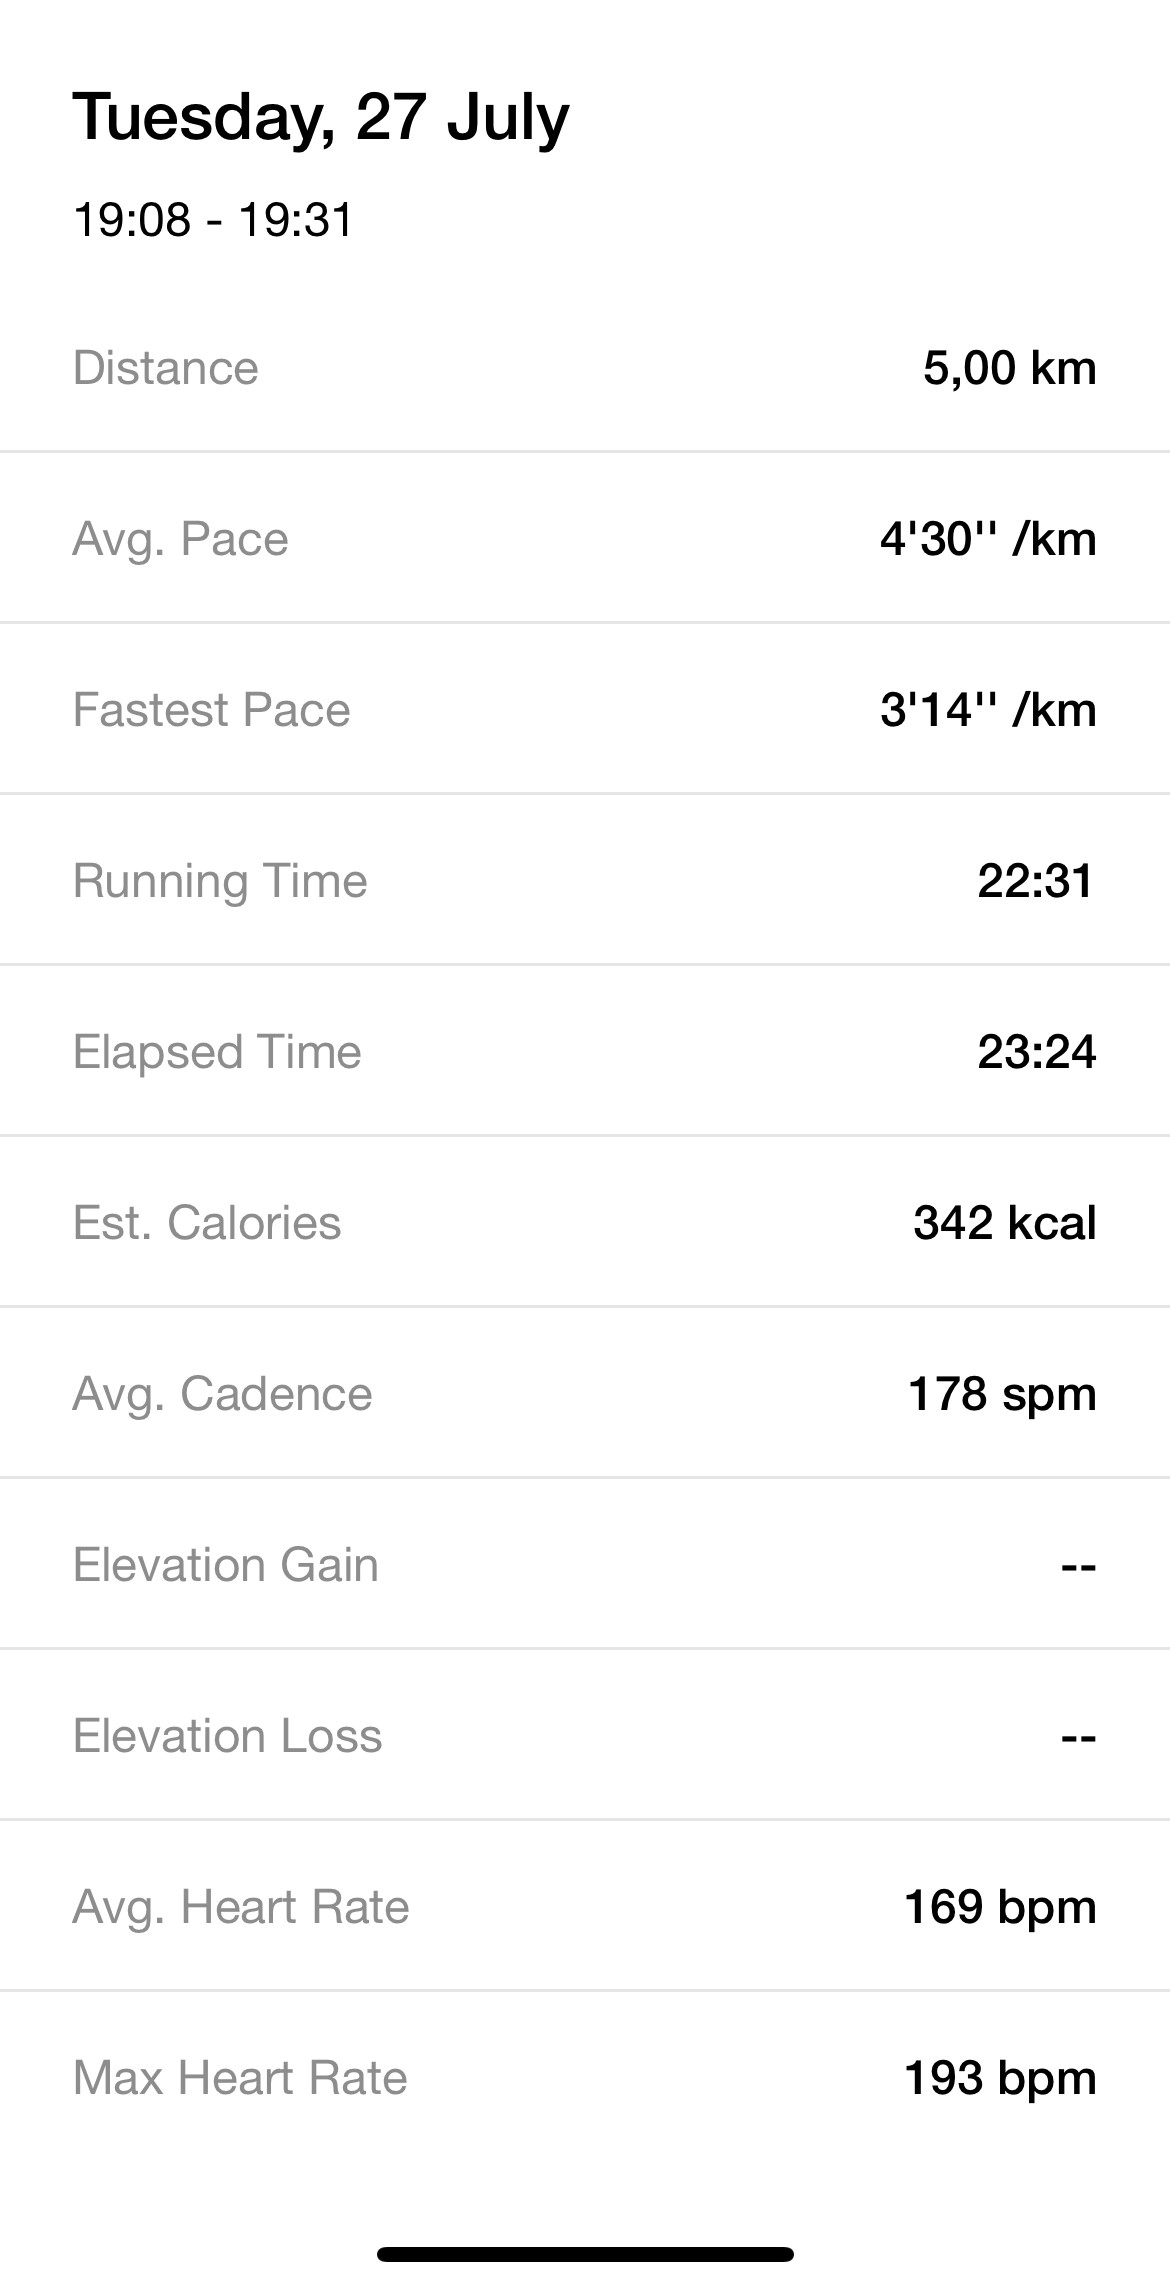Select the Distance row label

(x=166, y=368)
